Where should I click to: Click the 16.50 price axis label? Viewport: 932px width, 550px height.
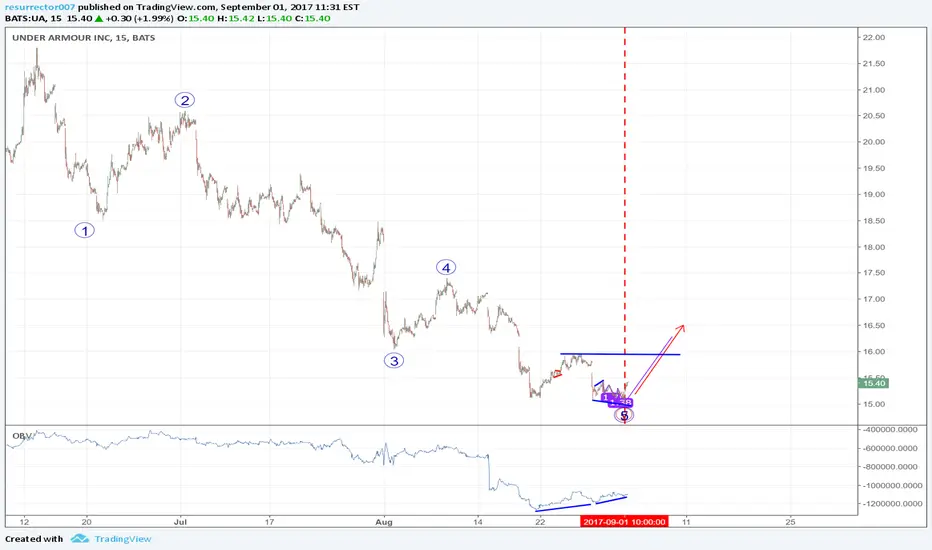click(x=874, y=325)
